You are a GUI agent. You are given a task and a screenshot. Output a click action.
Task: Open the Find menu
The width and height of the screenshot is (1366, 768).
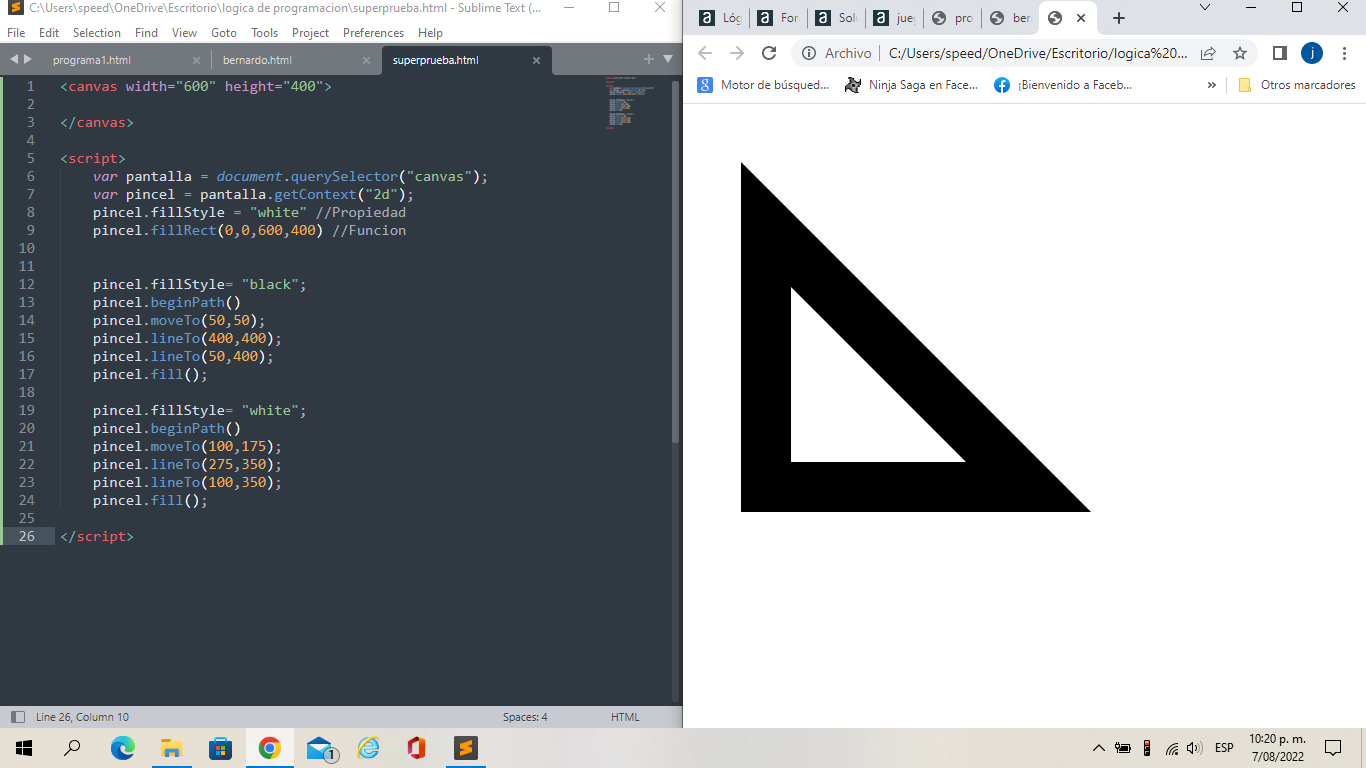146,33
